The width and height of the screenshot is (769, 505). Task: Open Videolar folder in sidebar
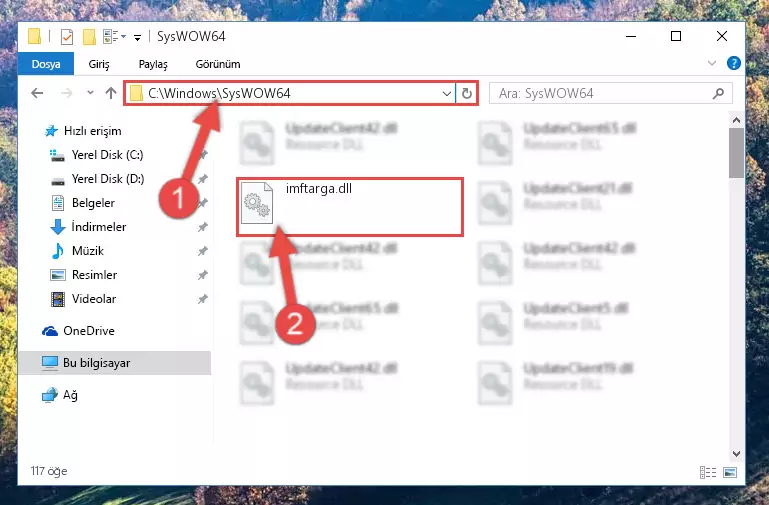point(94,299)
